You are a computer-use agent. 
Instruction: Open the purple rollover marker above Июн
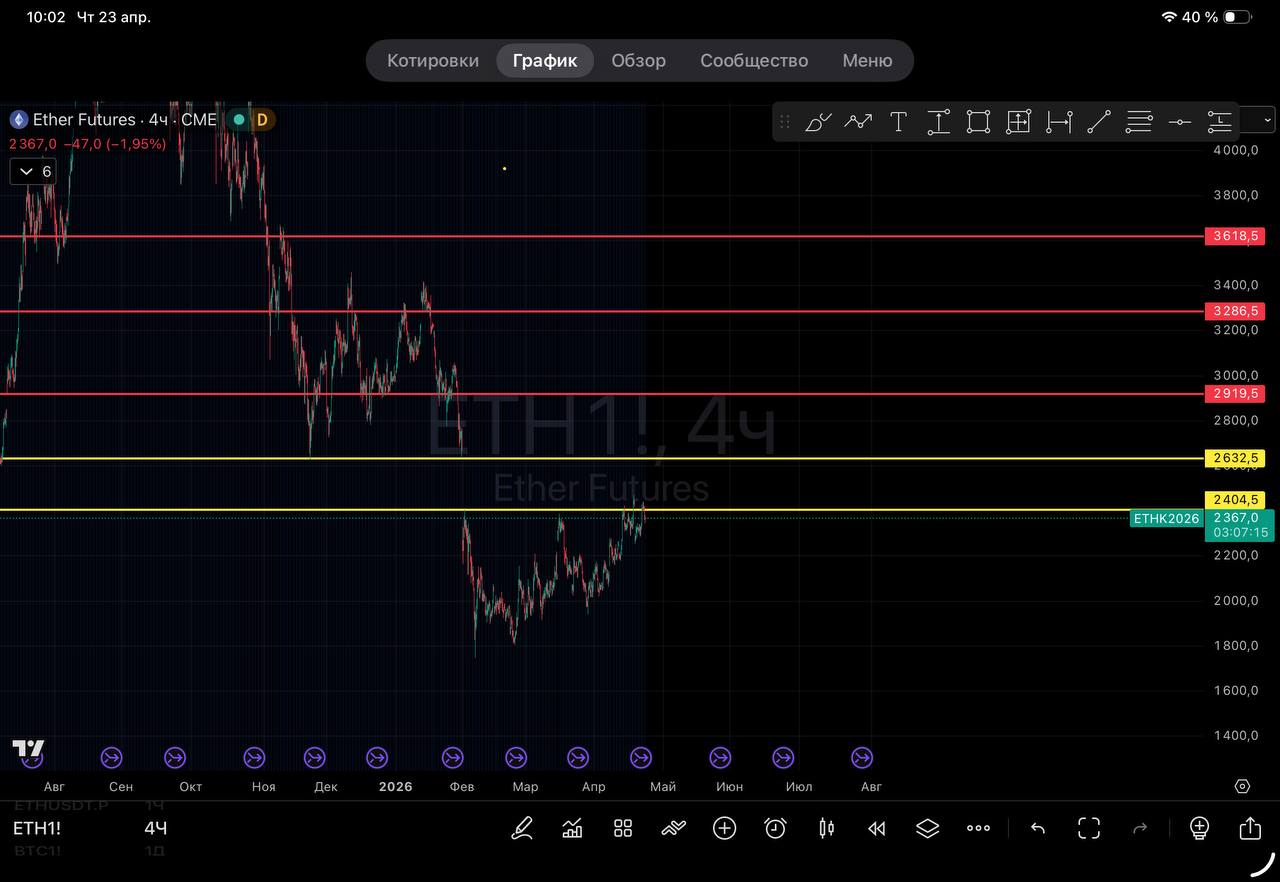point(720,758)
